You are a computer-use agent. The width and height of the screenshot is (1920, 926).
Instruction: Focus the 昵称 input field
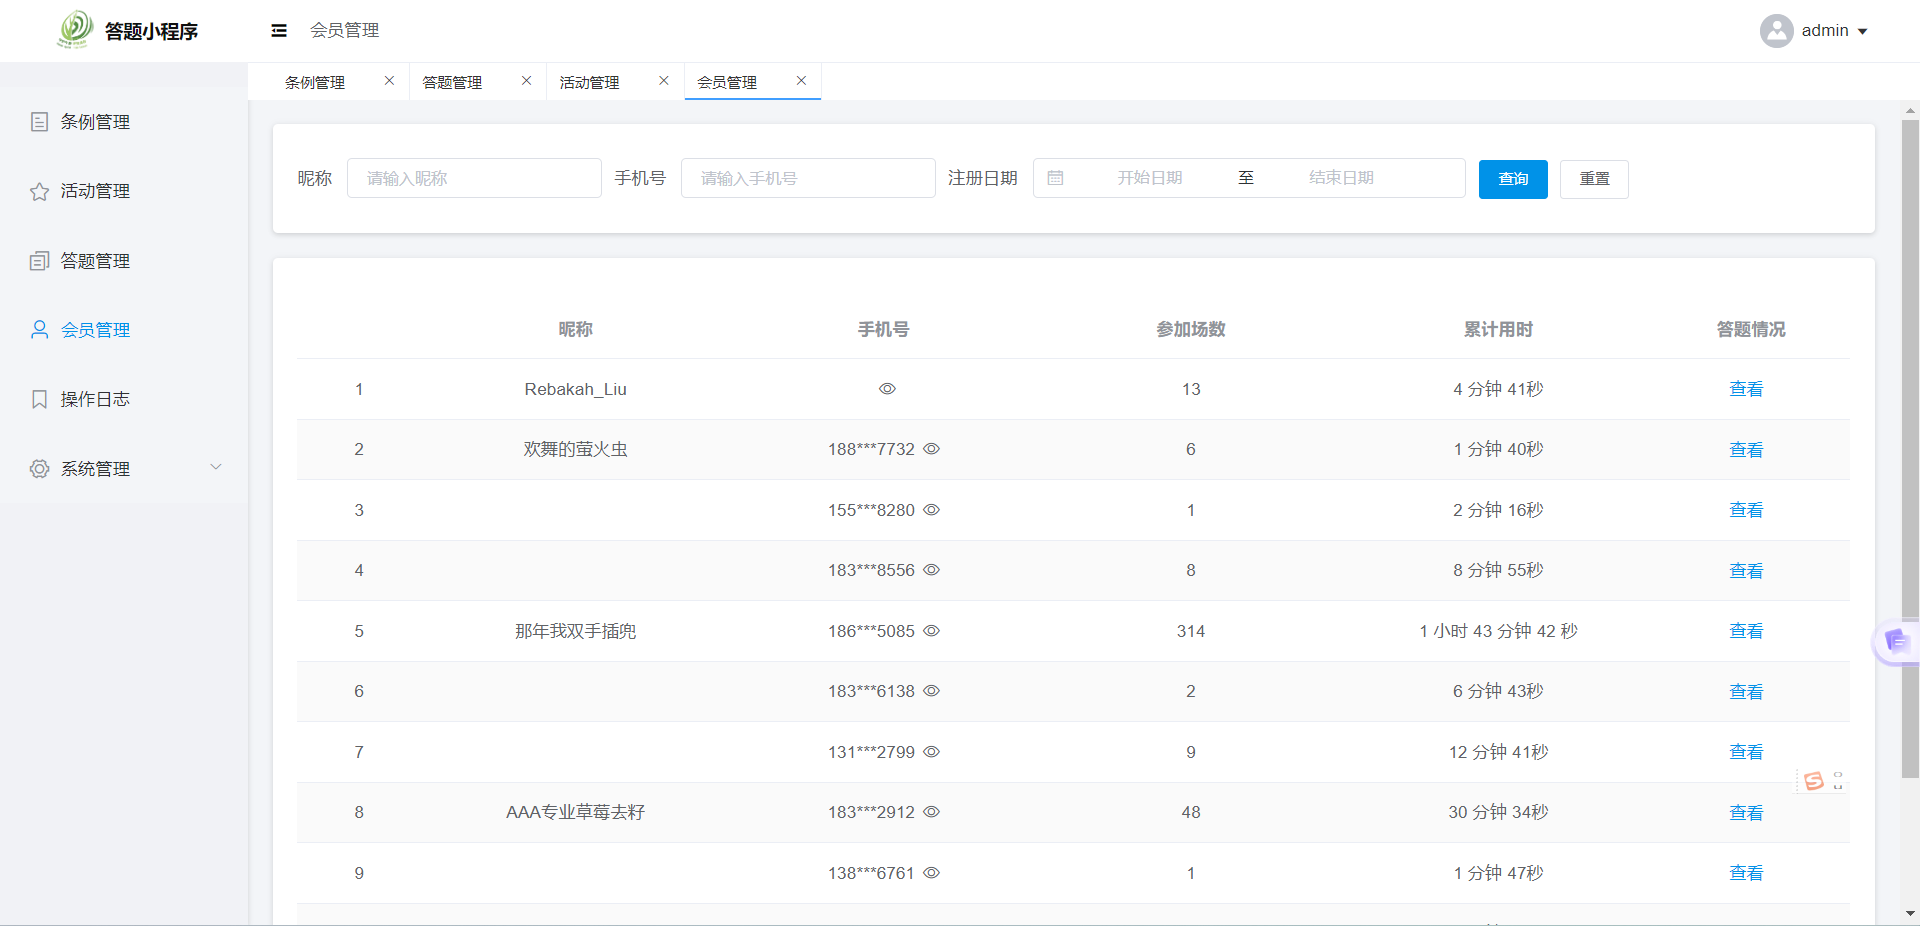(x=474, y=178)
